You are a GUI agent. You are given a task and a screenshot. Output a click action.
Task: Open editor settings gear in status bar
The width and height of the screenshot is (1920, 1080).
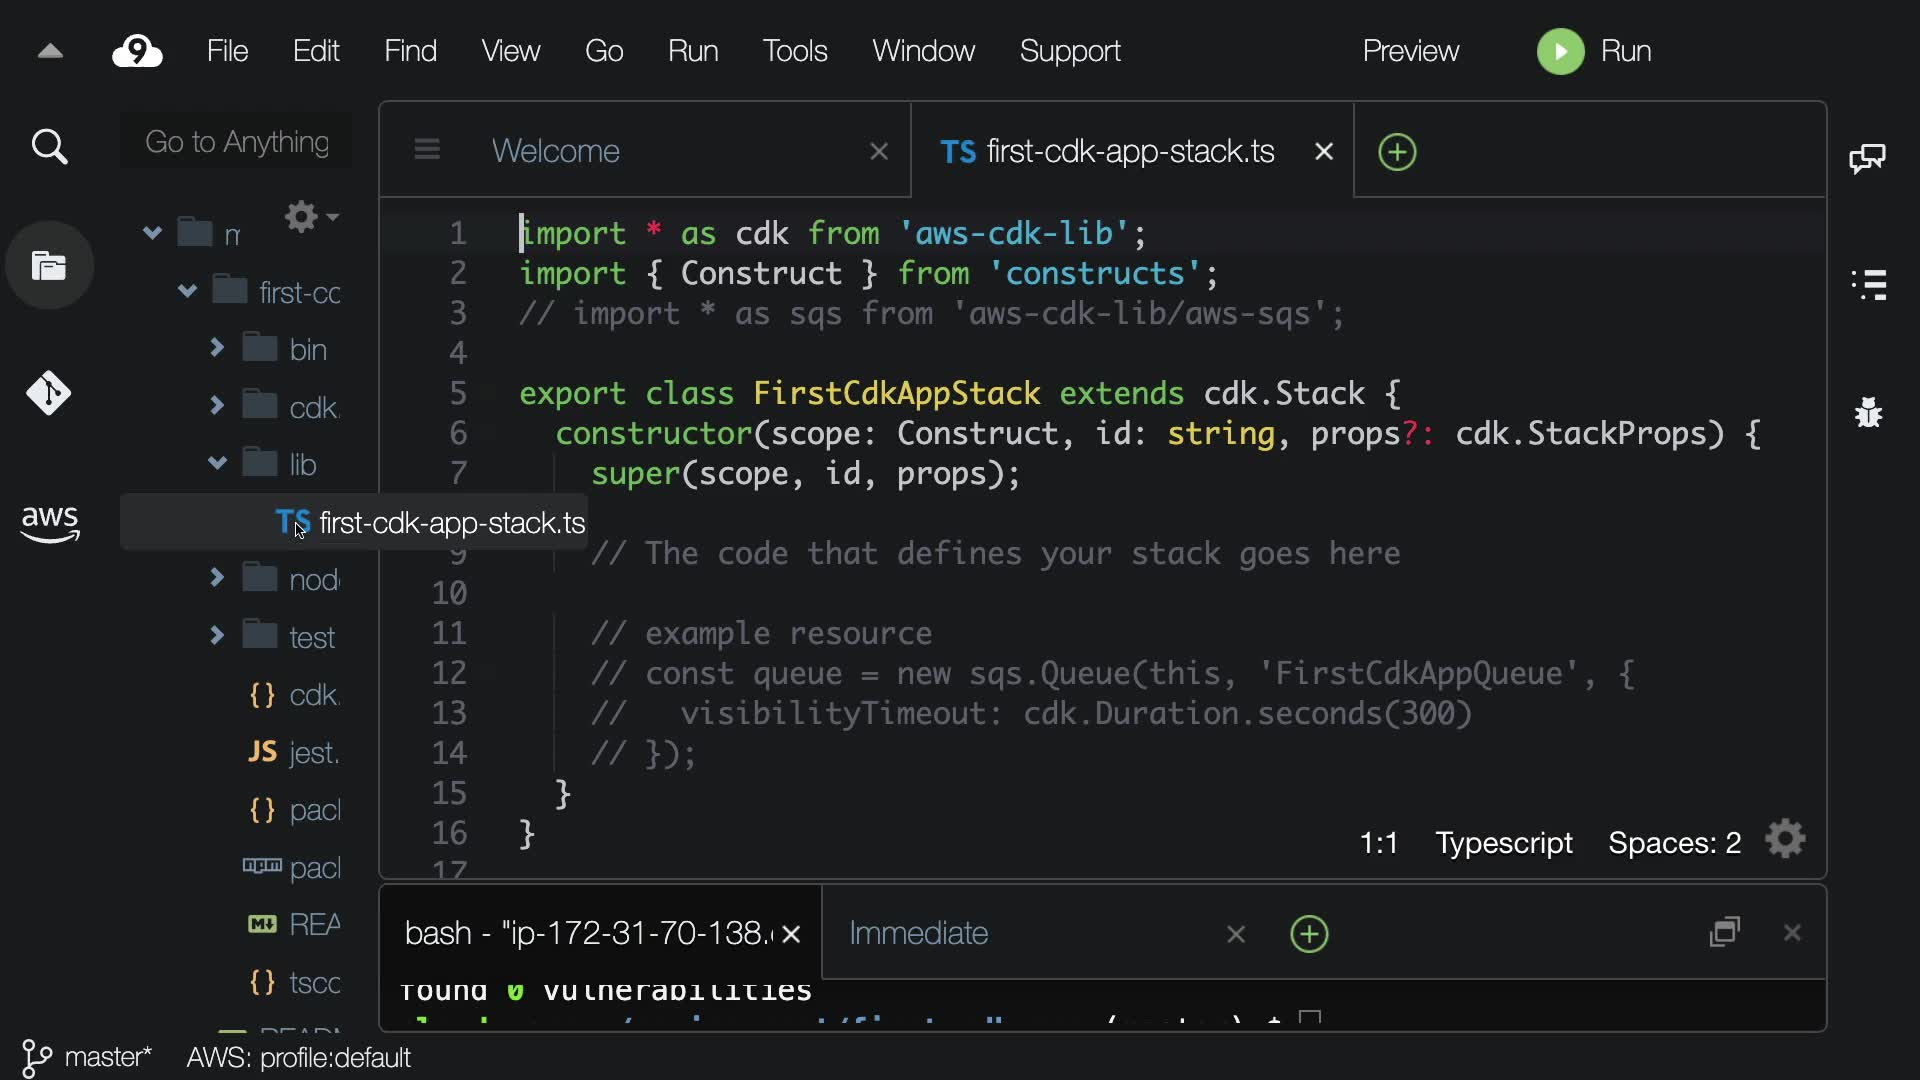1786,840
